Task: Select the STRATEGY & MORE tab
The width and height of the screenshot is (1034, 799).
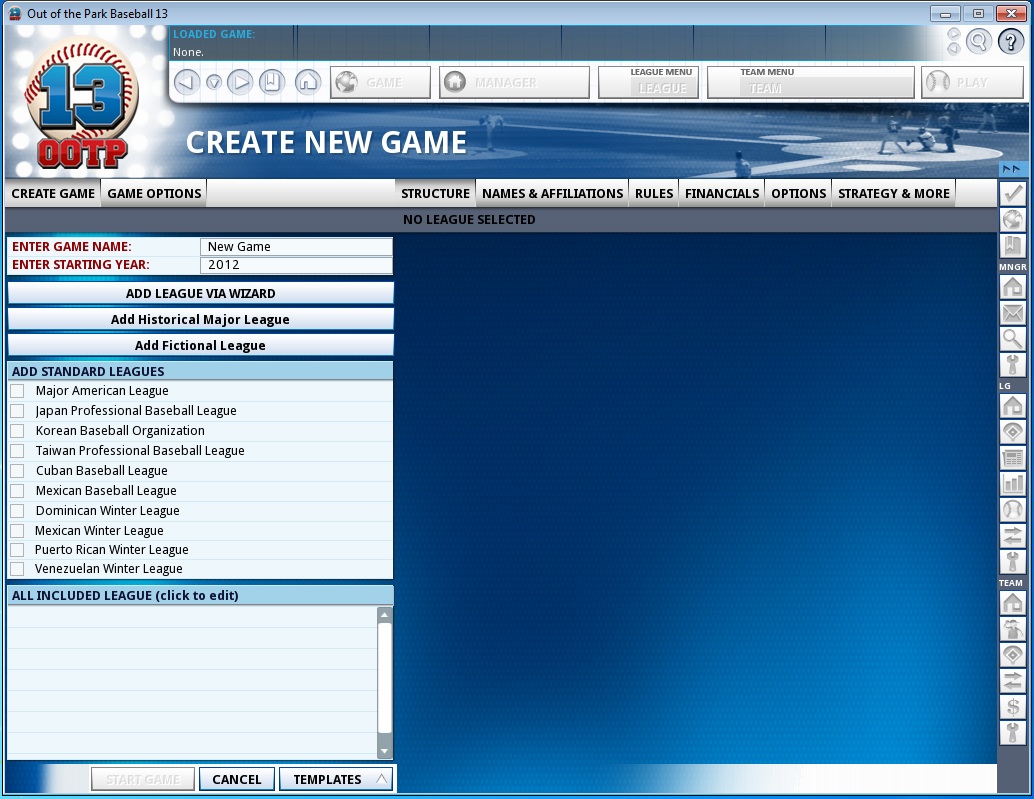Action: click(894, 193)
